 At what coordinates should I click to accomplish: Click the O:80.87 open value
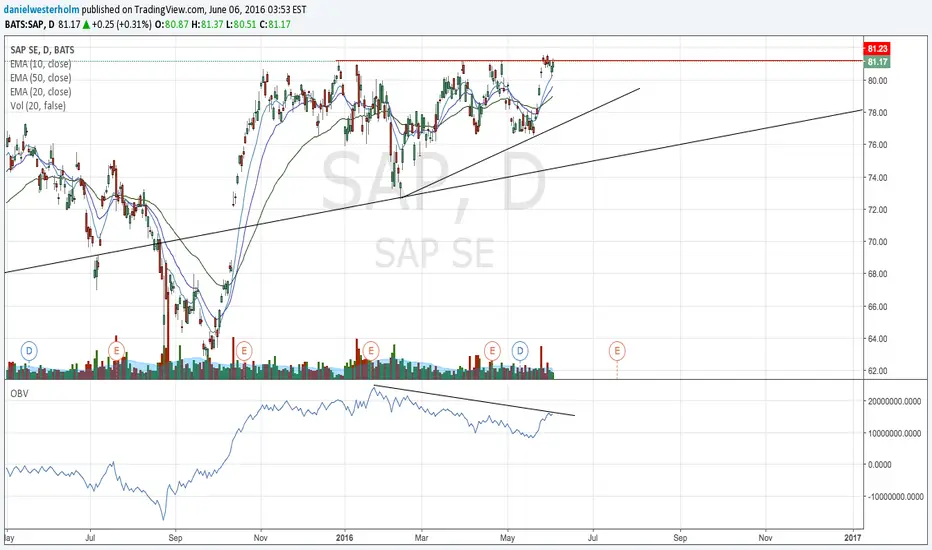pyautogui.click(x=172, y=24)
